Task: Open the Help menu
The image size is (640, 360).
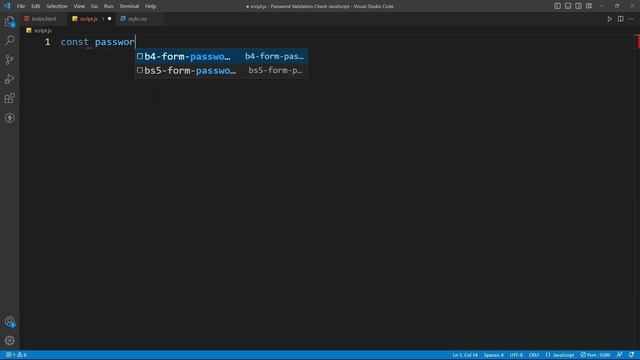Action: click(151, 6)
